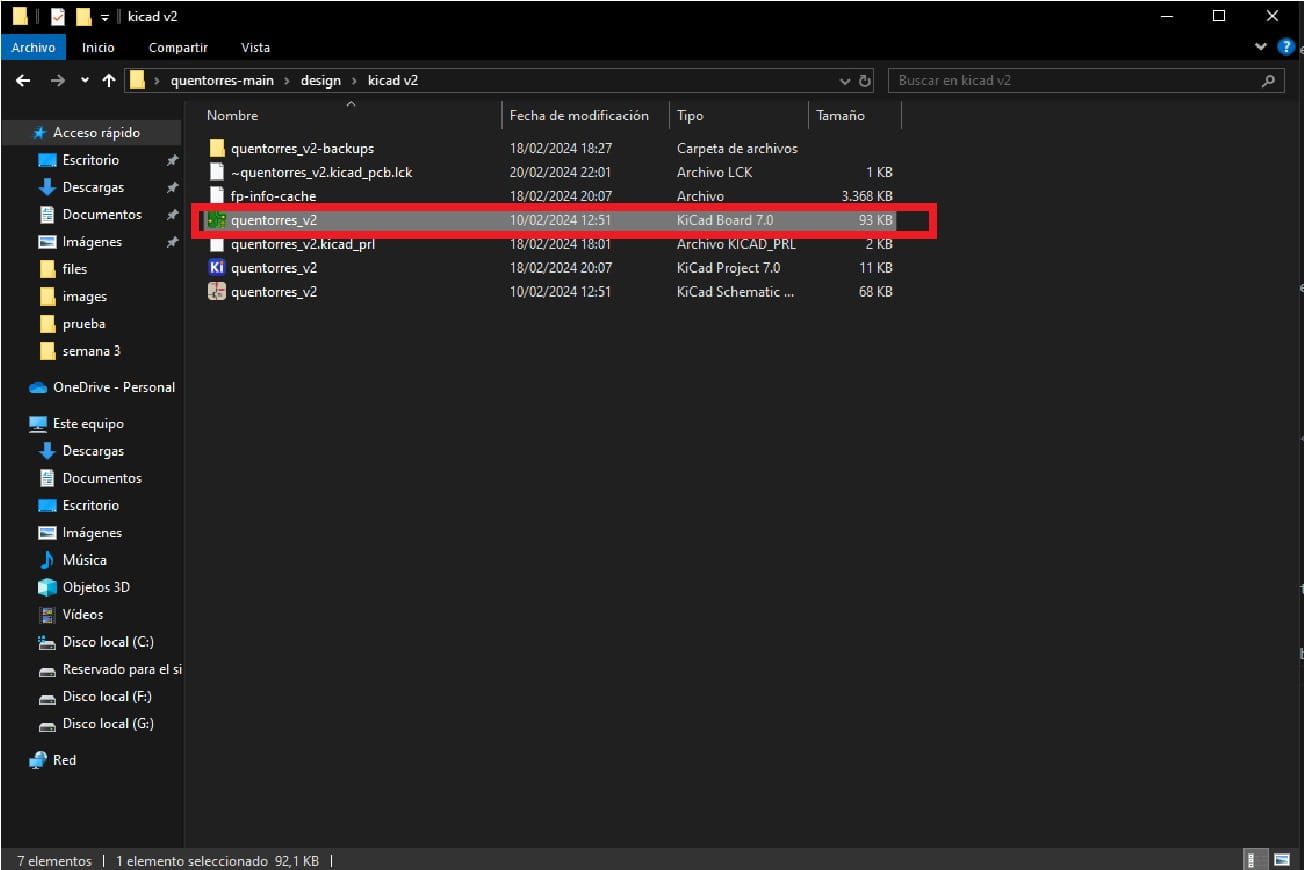
Task: Open Disco local (C:)
Action: click(96, 642)
